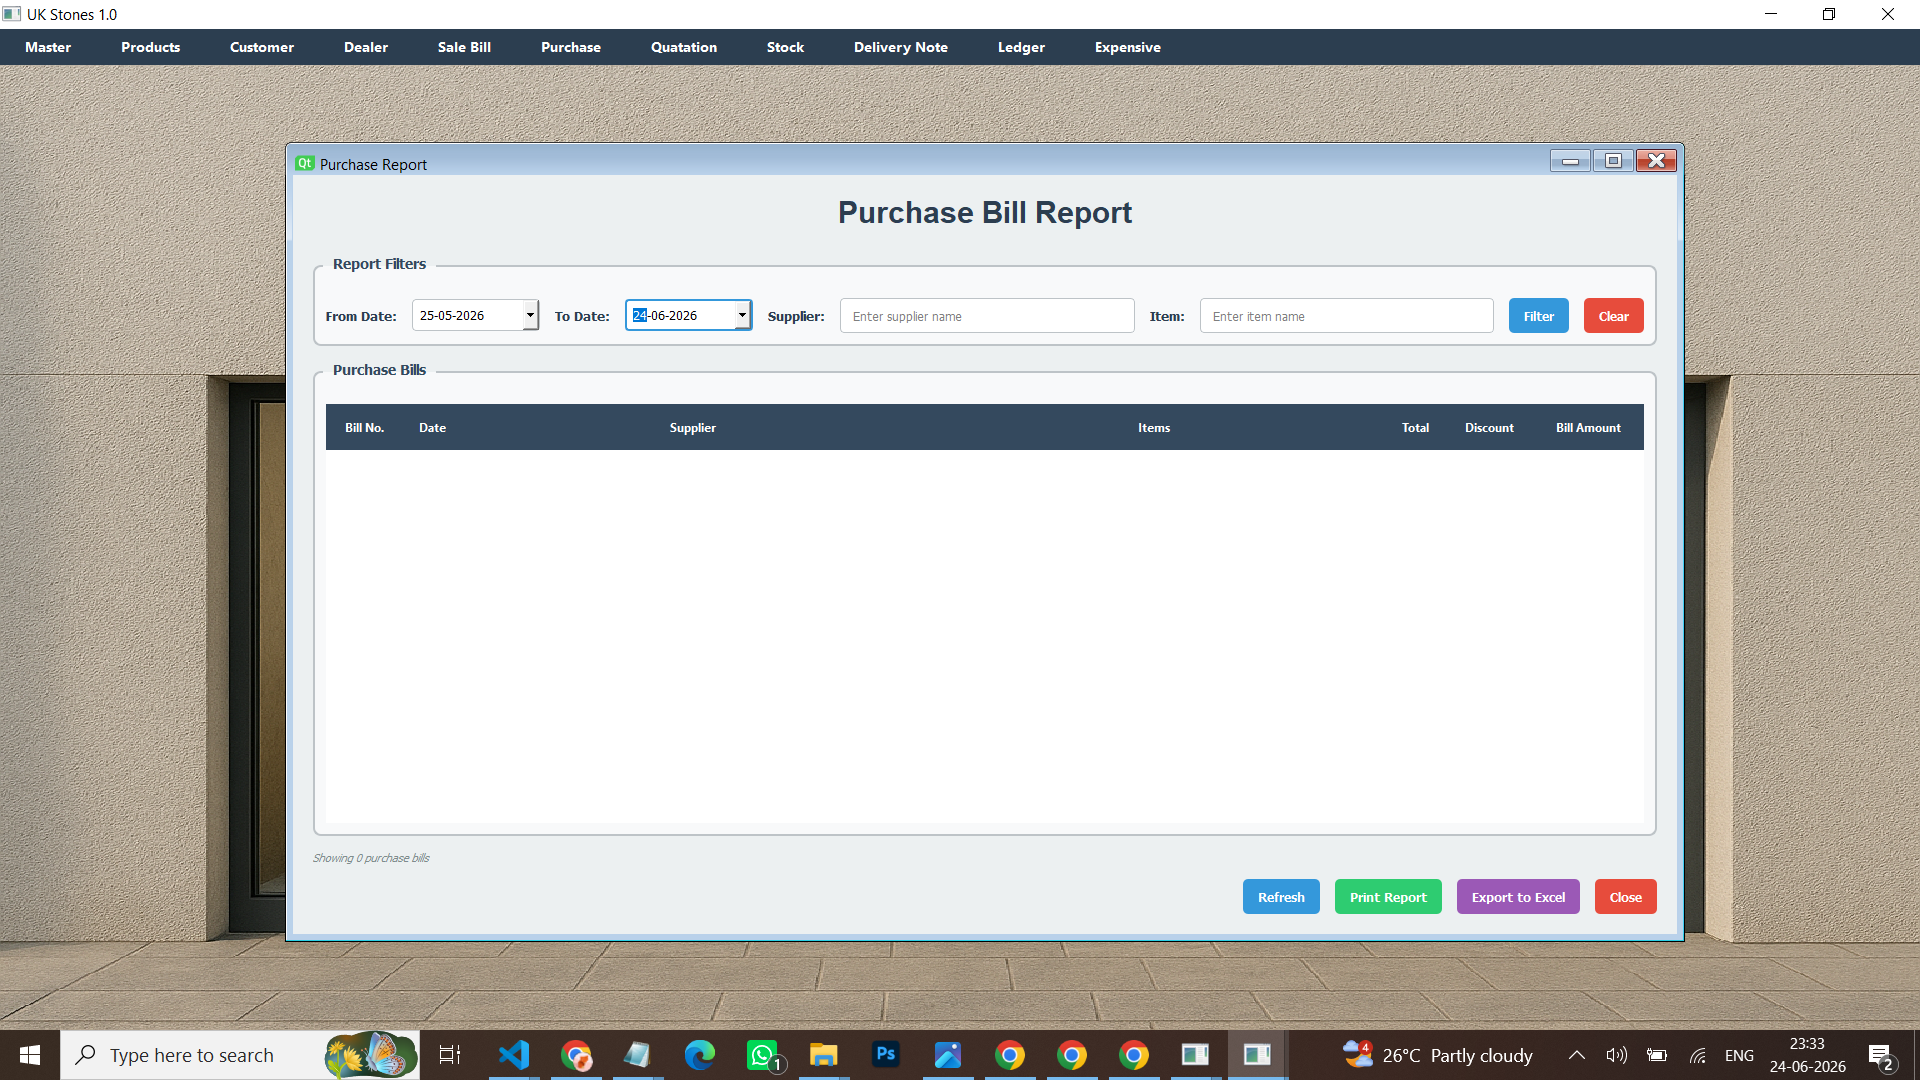The width and height of the screenshot is (1920, 1080).
Task: Open the Purchase menu
Action: tap(570, 47)
